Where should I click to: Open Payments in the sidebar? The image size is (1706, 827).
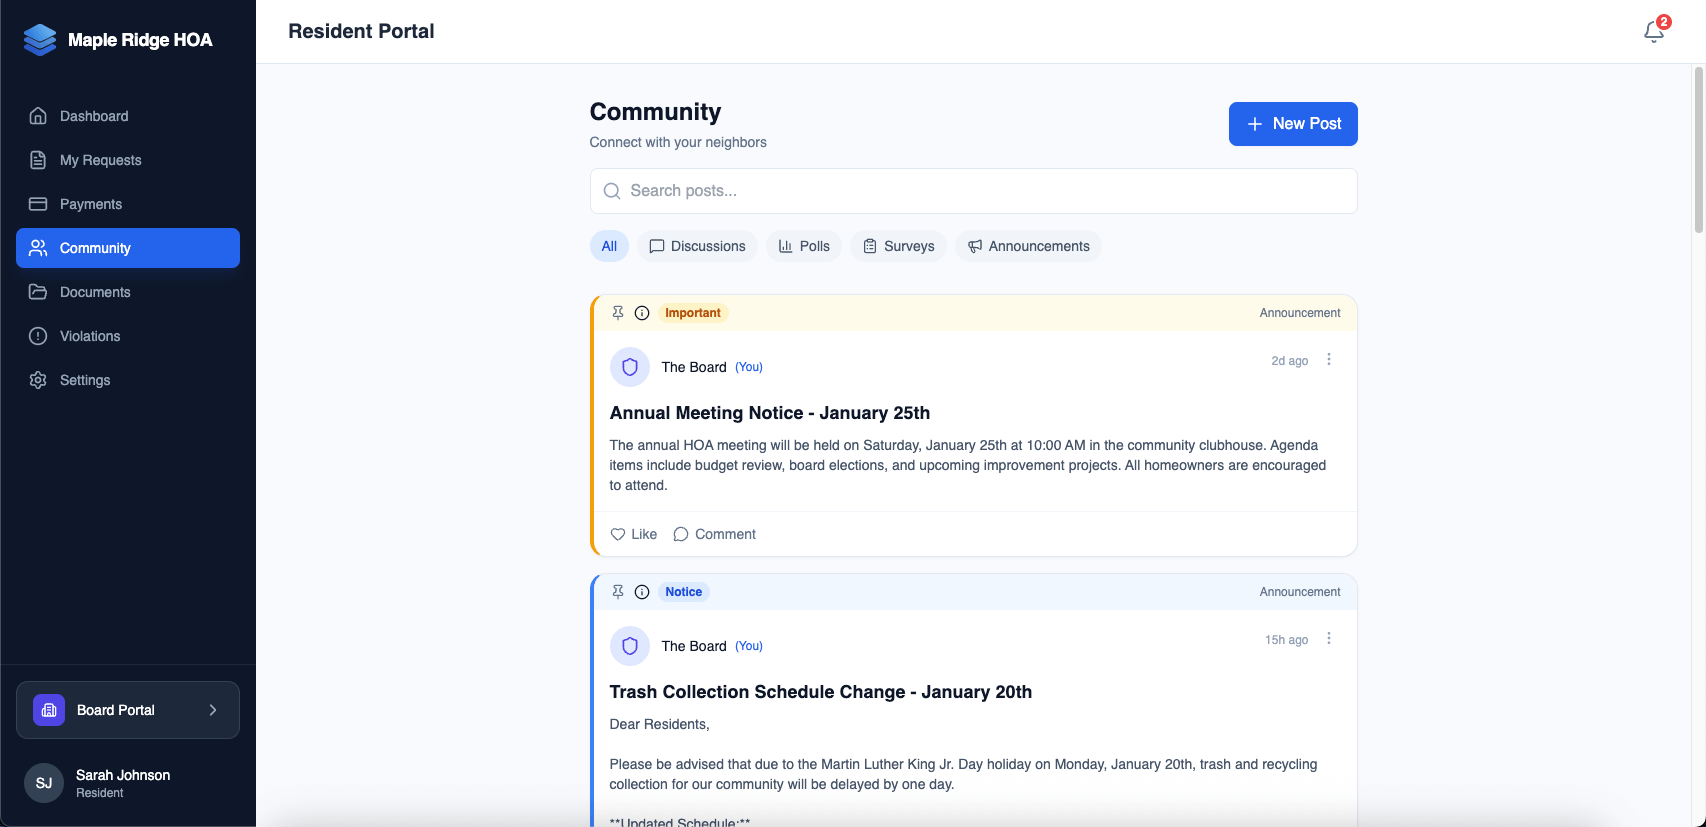point(128,204)
